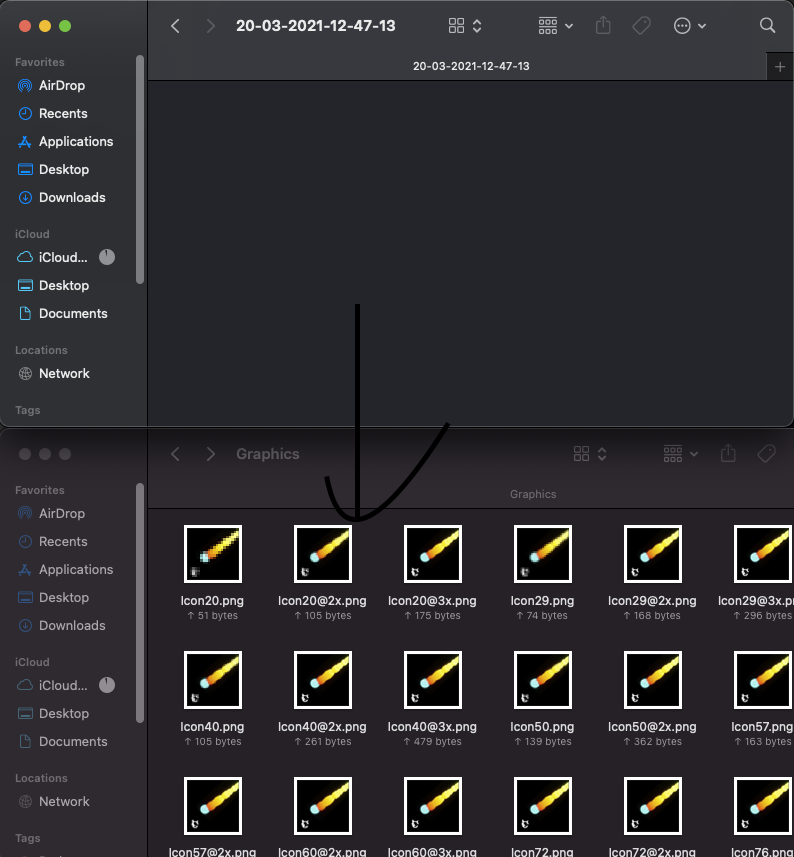Select Icon40@3x.png thumbnail
The height and width of the screenshot is (857, 794).
pyautogui.click(x=432, y=679)
